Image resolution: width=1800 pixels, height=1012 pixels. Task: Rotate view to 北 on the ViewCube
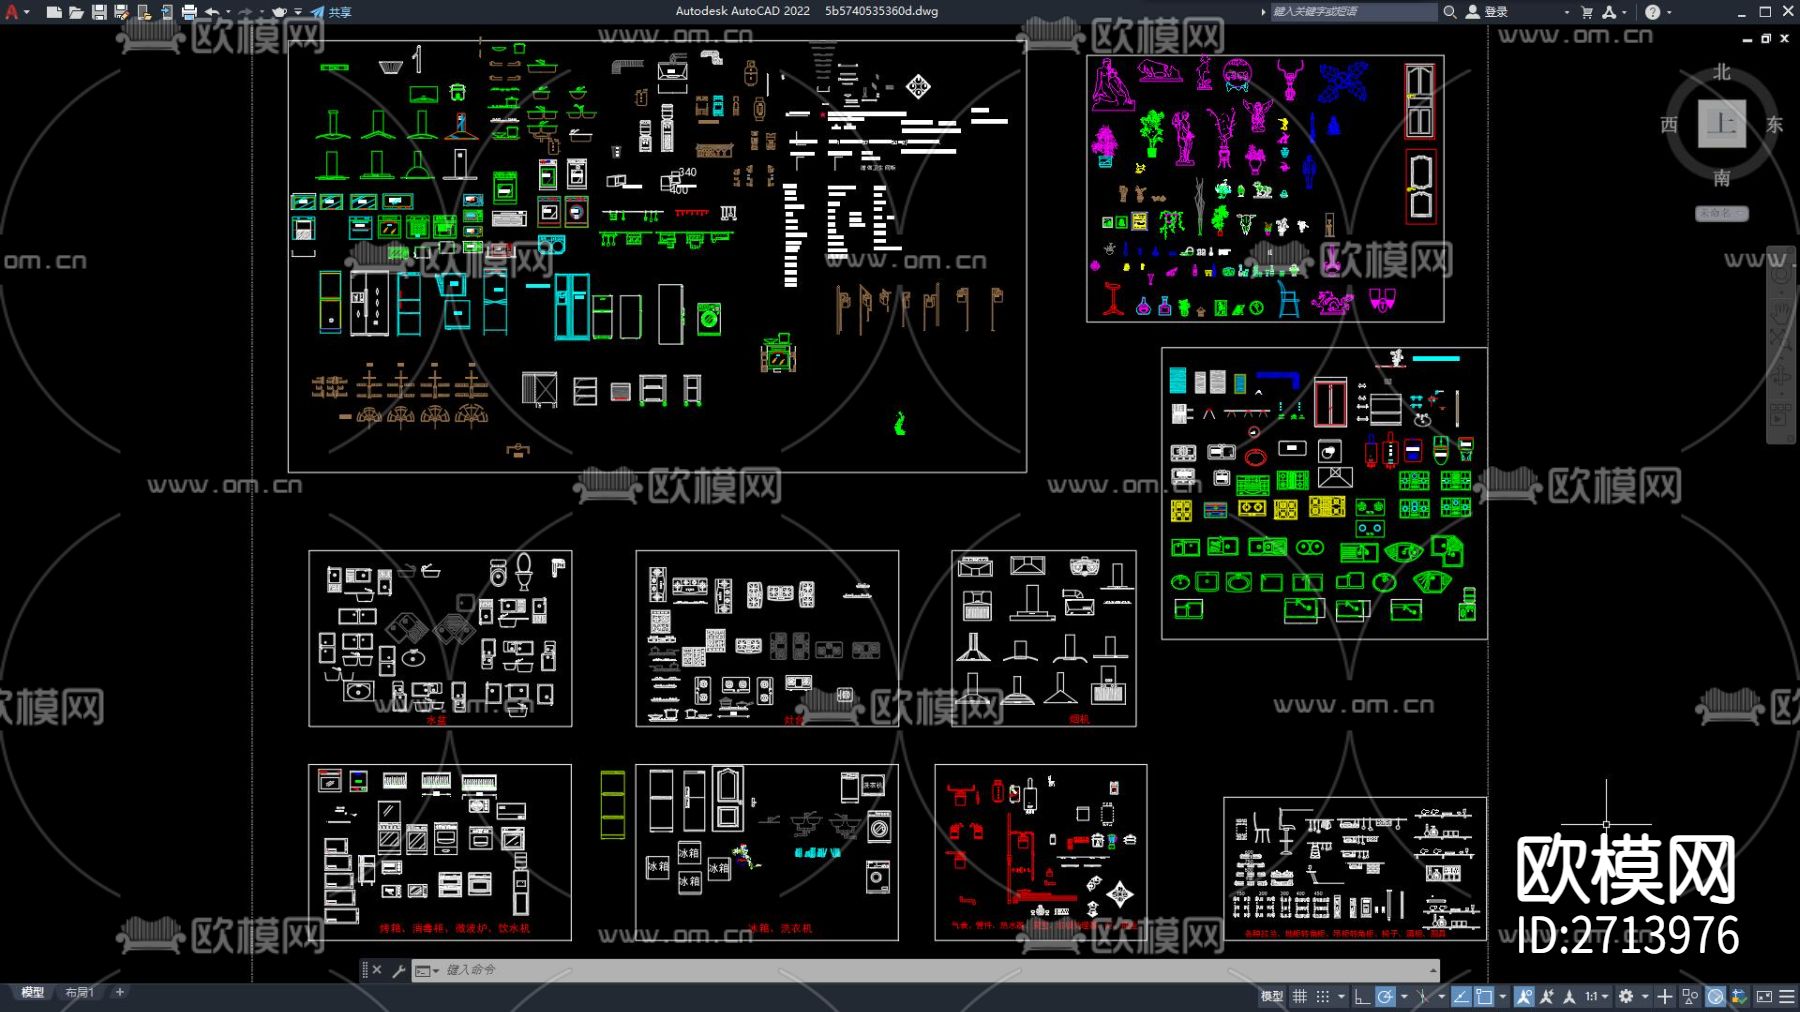tap(1721, 72)
